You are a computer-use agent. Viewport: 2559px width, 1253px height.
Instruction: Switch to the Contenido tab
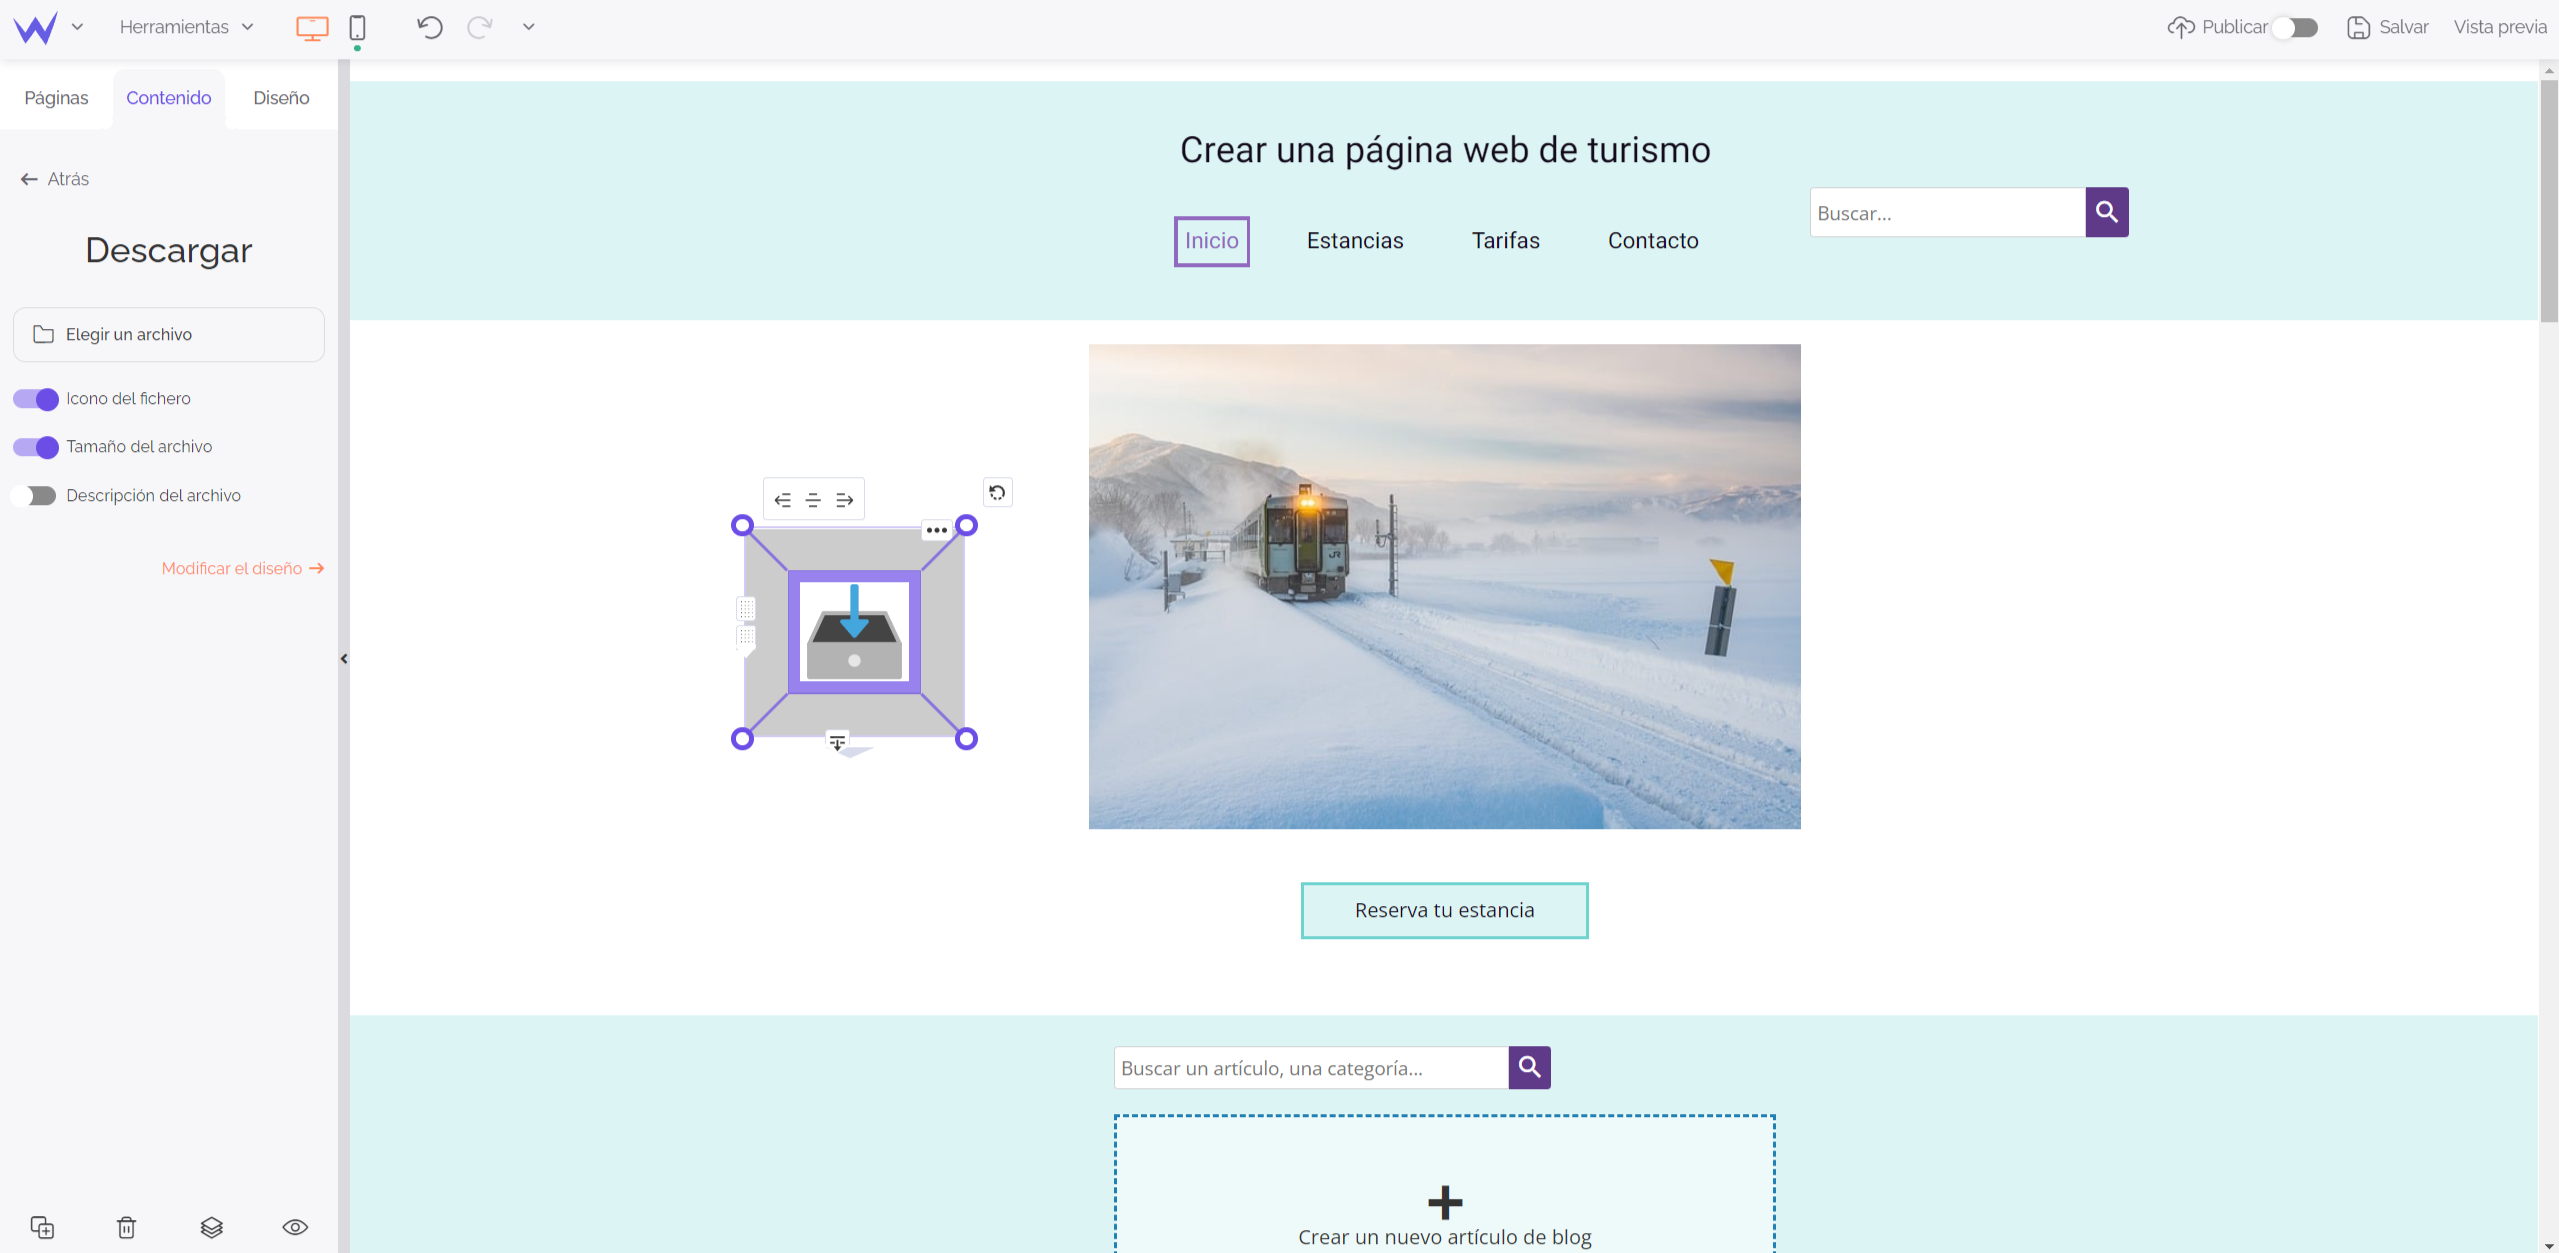169,98
